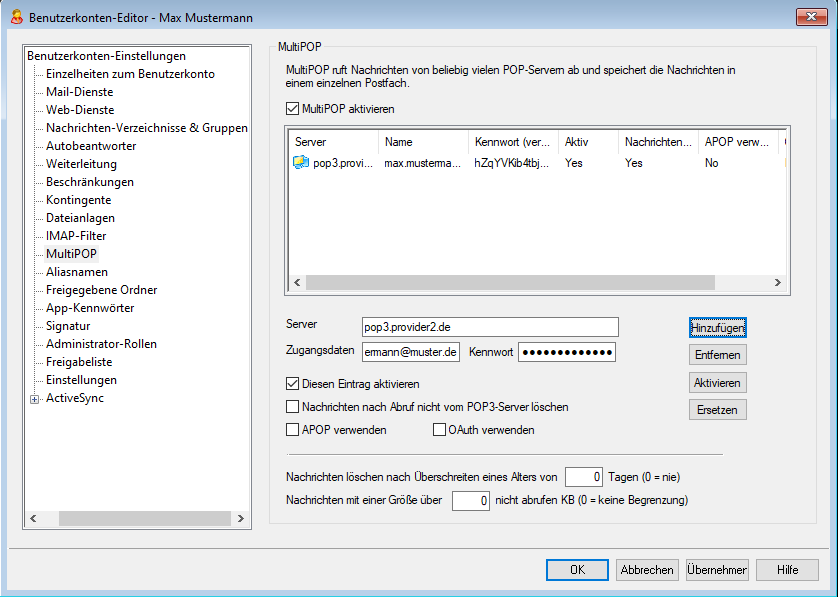838x597 pixels.
Task: Click the Ersetzen button
Action: [x=718, y=409]
